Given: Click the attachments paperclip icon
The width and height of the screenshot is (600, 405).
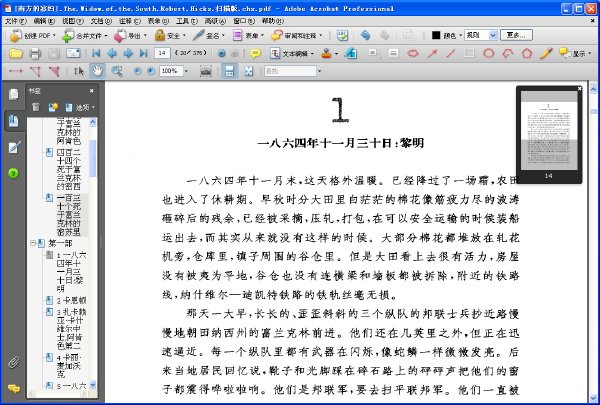Looking at the screenshot, I should (13, 362).
